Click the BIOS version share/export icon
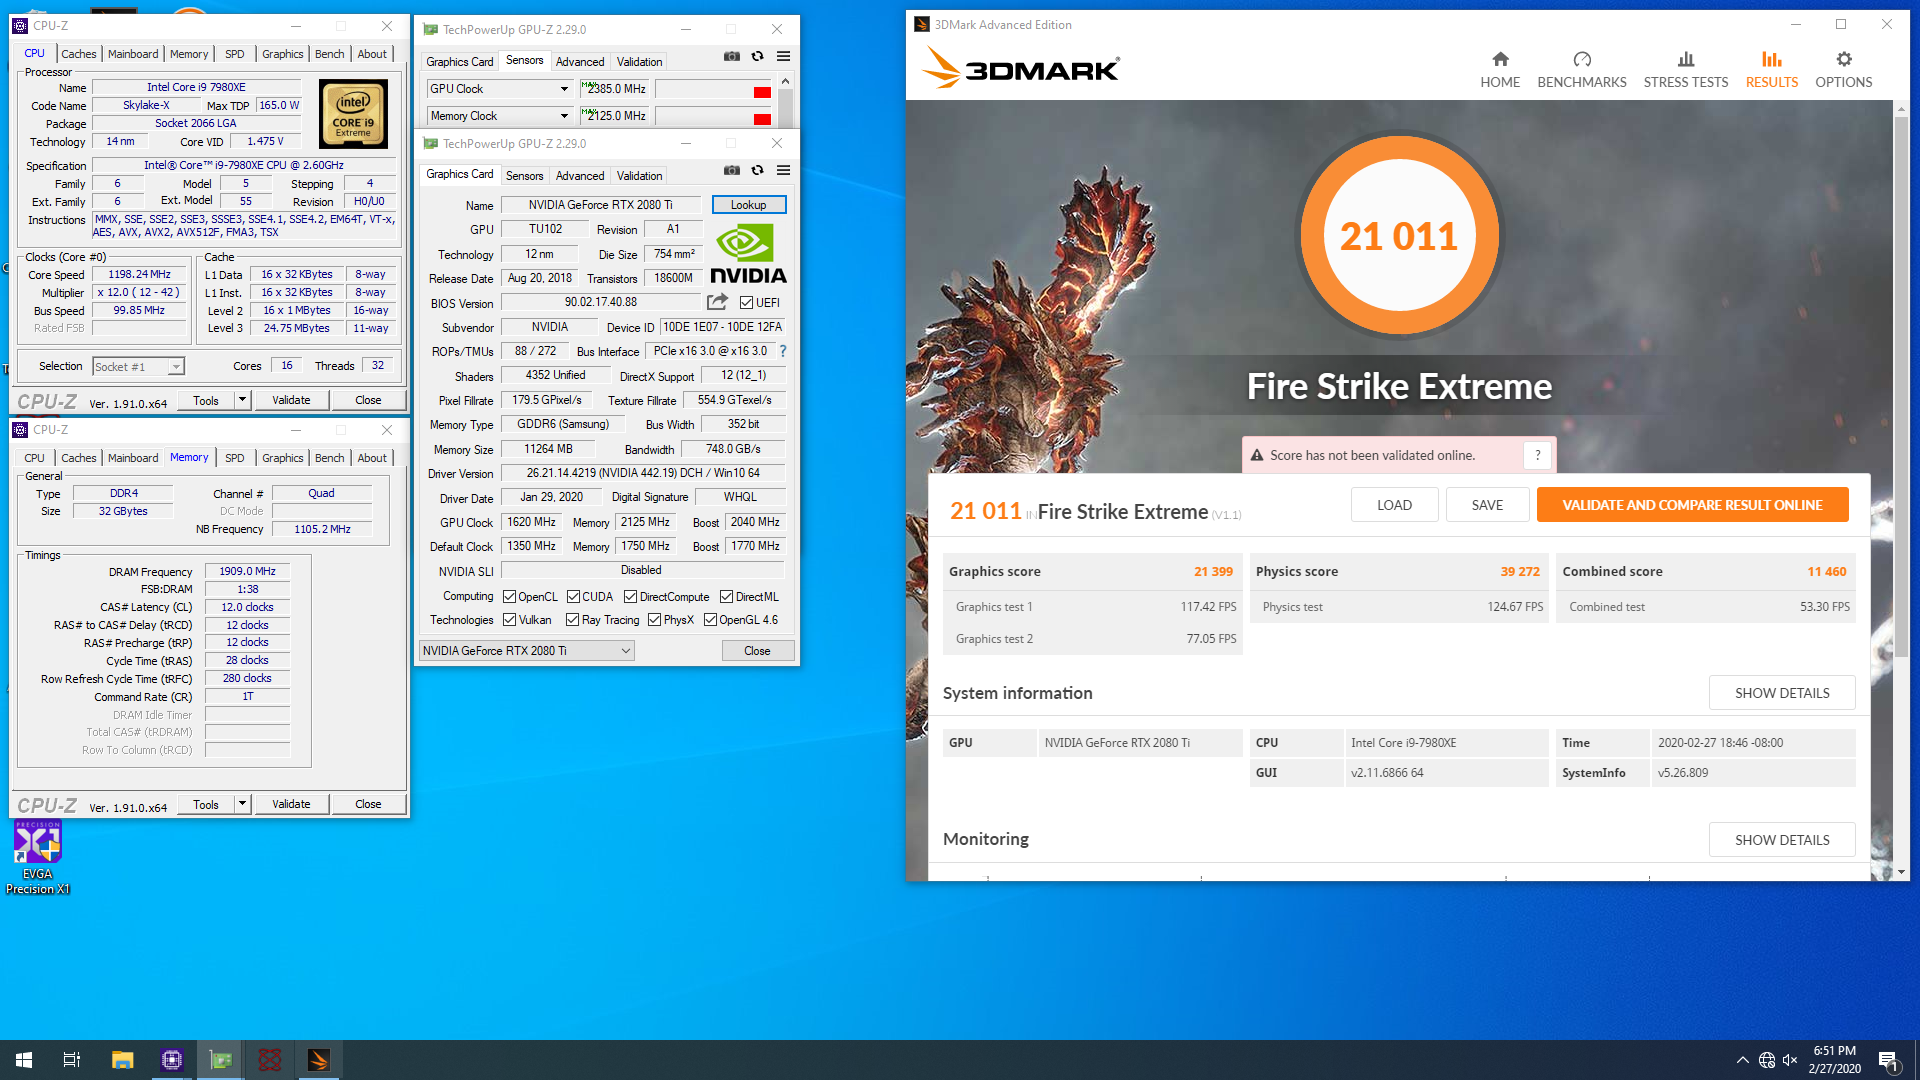Image resolution: width=1920 pixels, height=1080 pixels. (x=717, y=302)
